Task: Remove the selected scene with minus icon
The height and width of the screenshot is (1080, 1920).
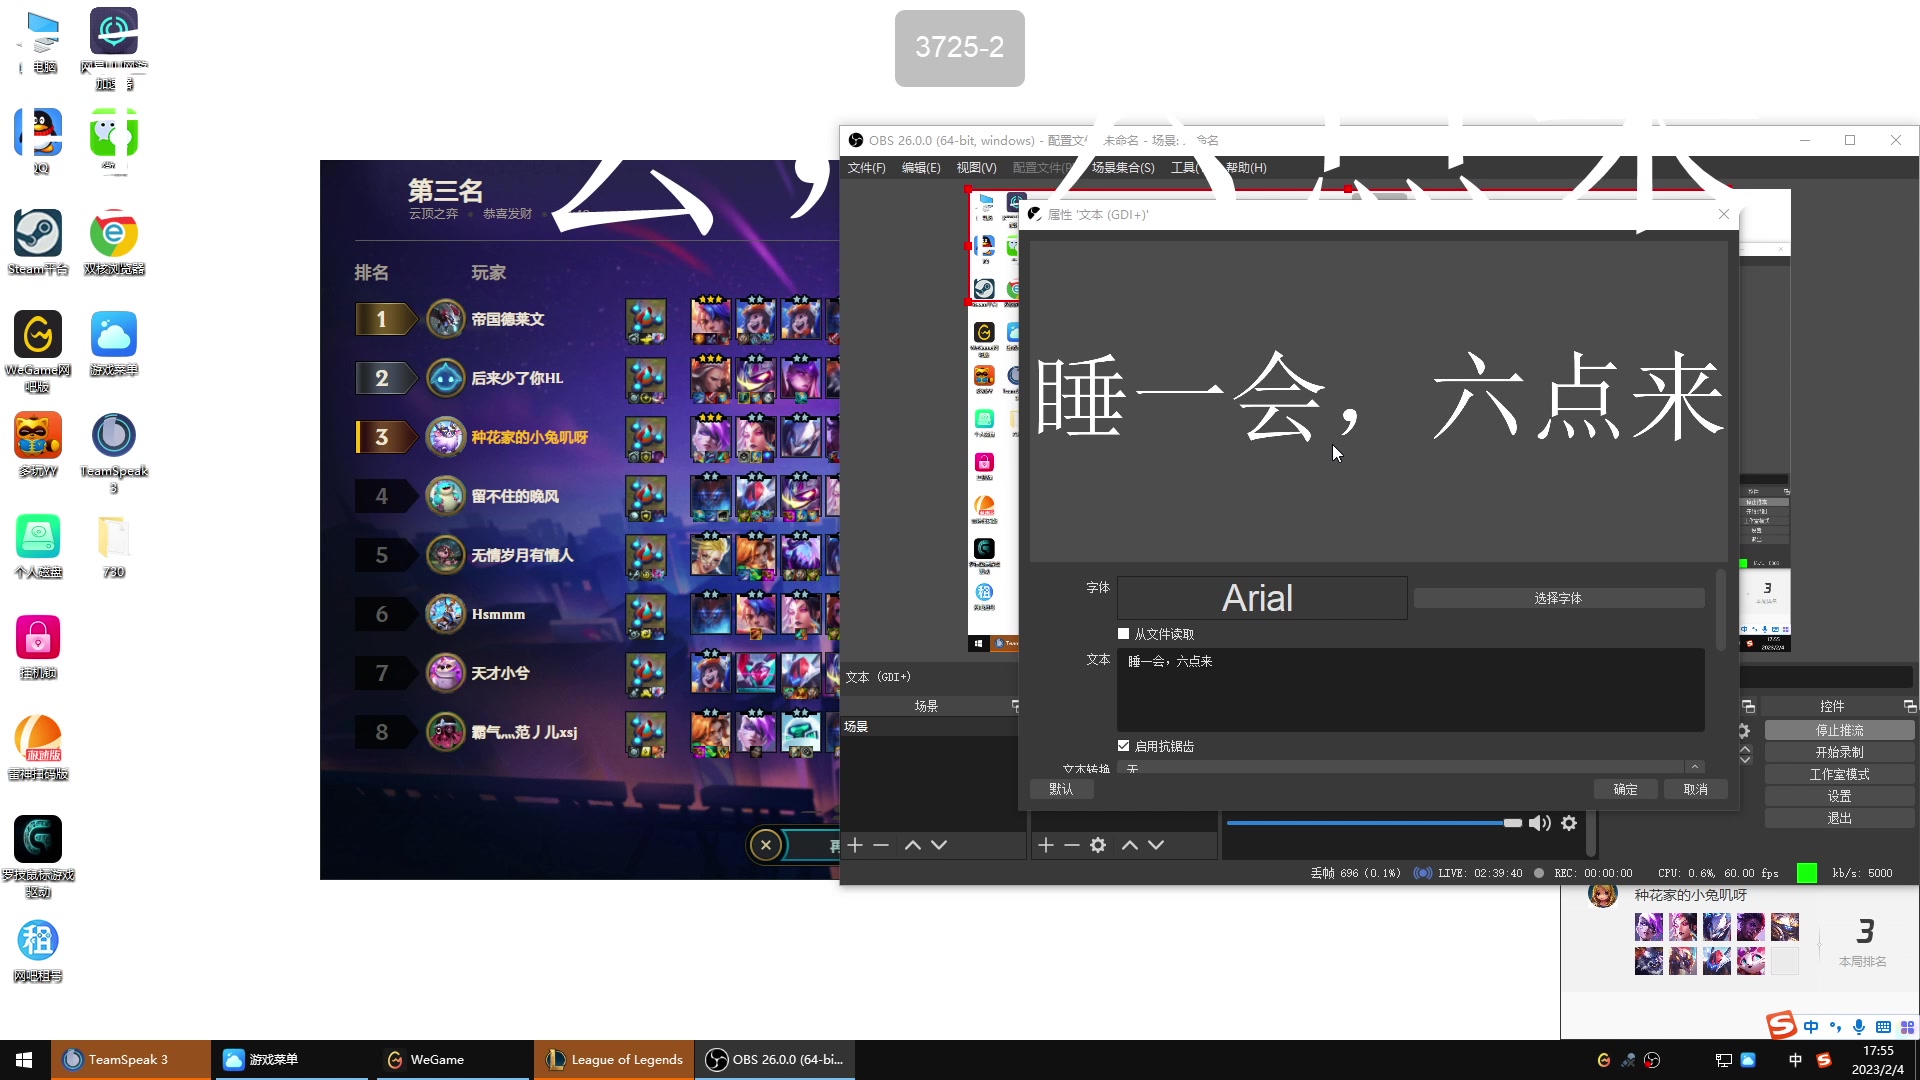Action: [x=881, y=845]
